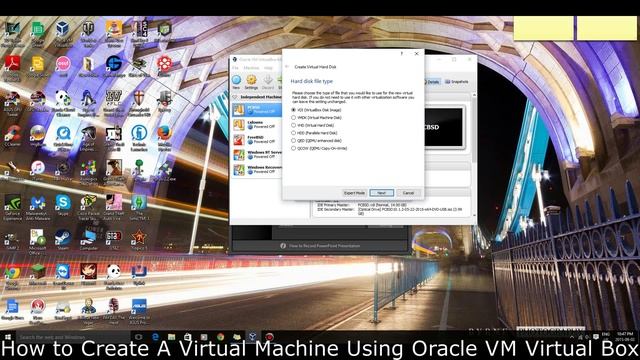Open the Minecraft desktop icon

coord(38,275)
